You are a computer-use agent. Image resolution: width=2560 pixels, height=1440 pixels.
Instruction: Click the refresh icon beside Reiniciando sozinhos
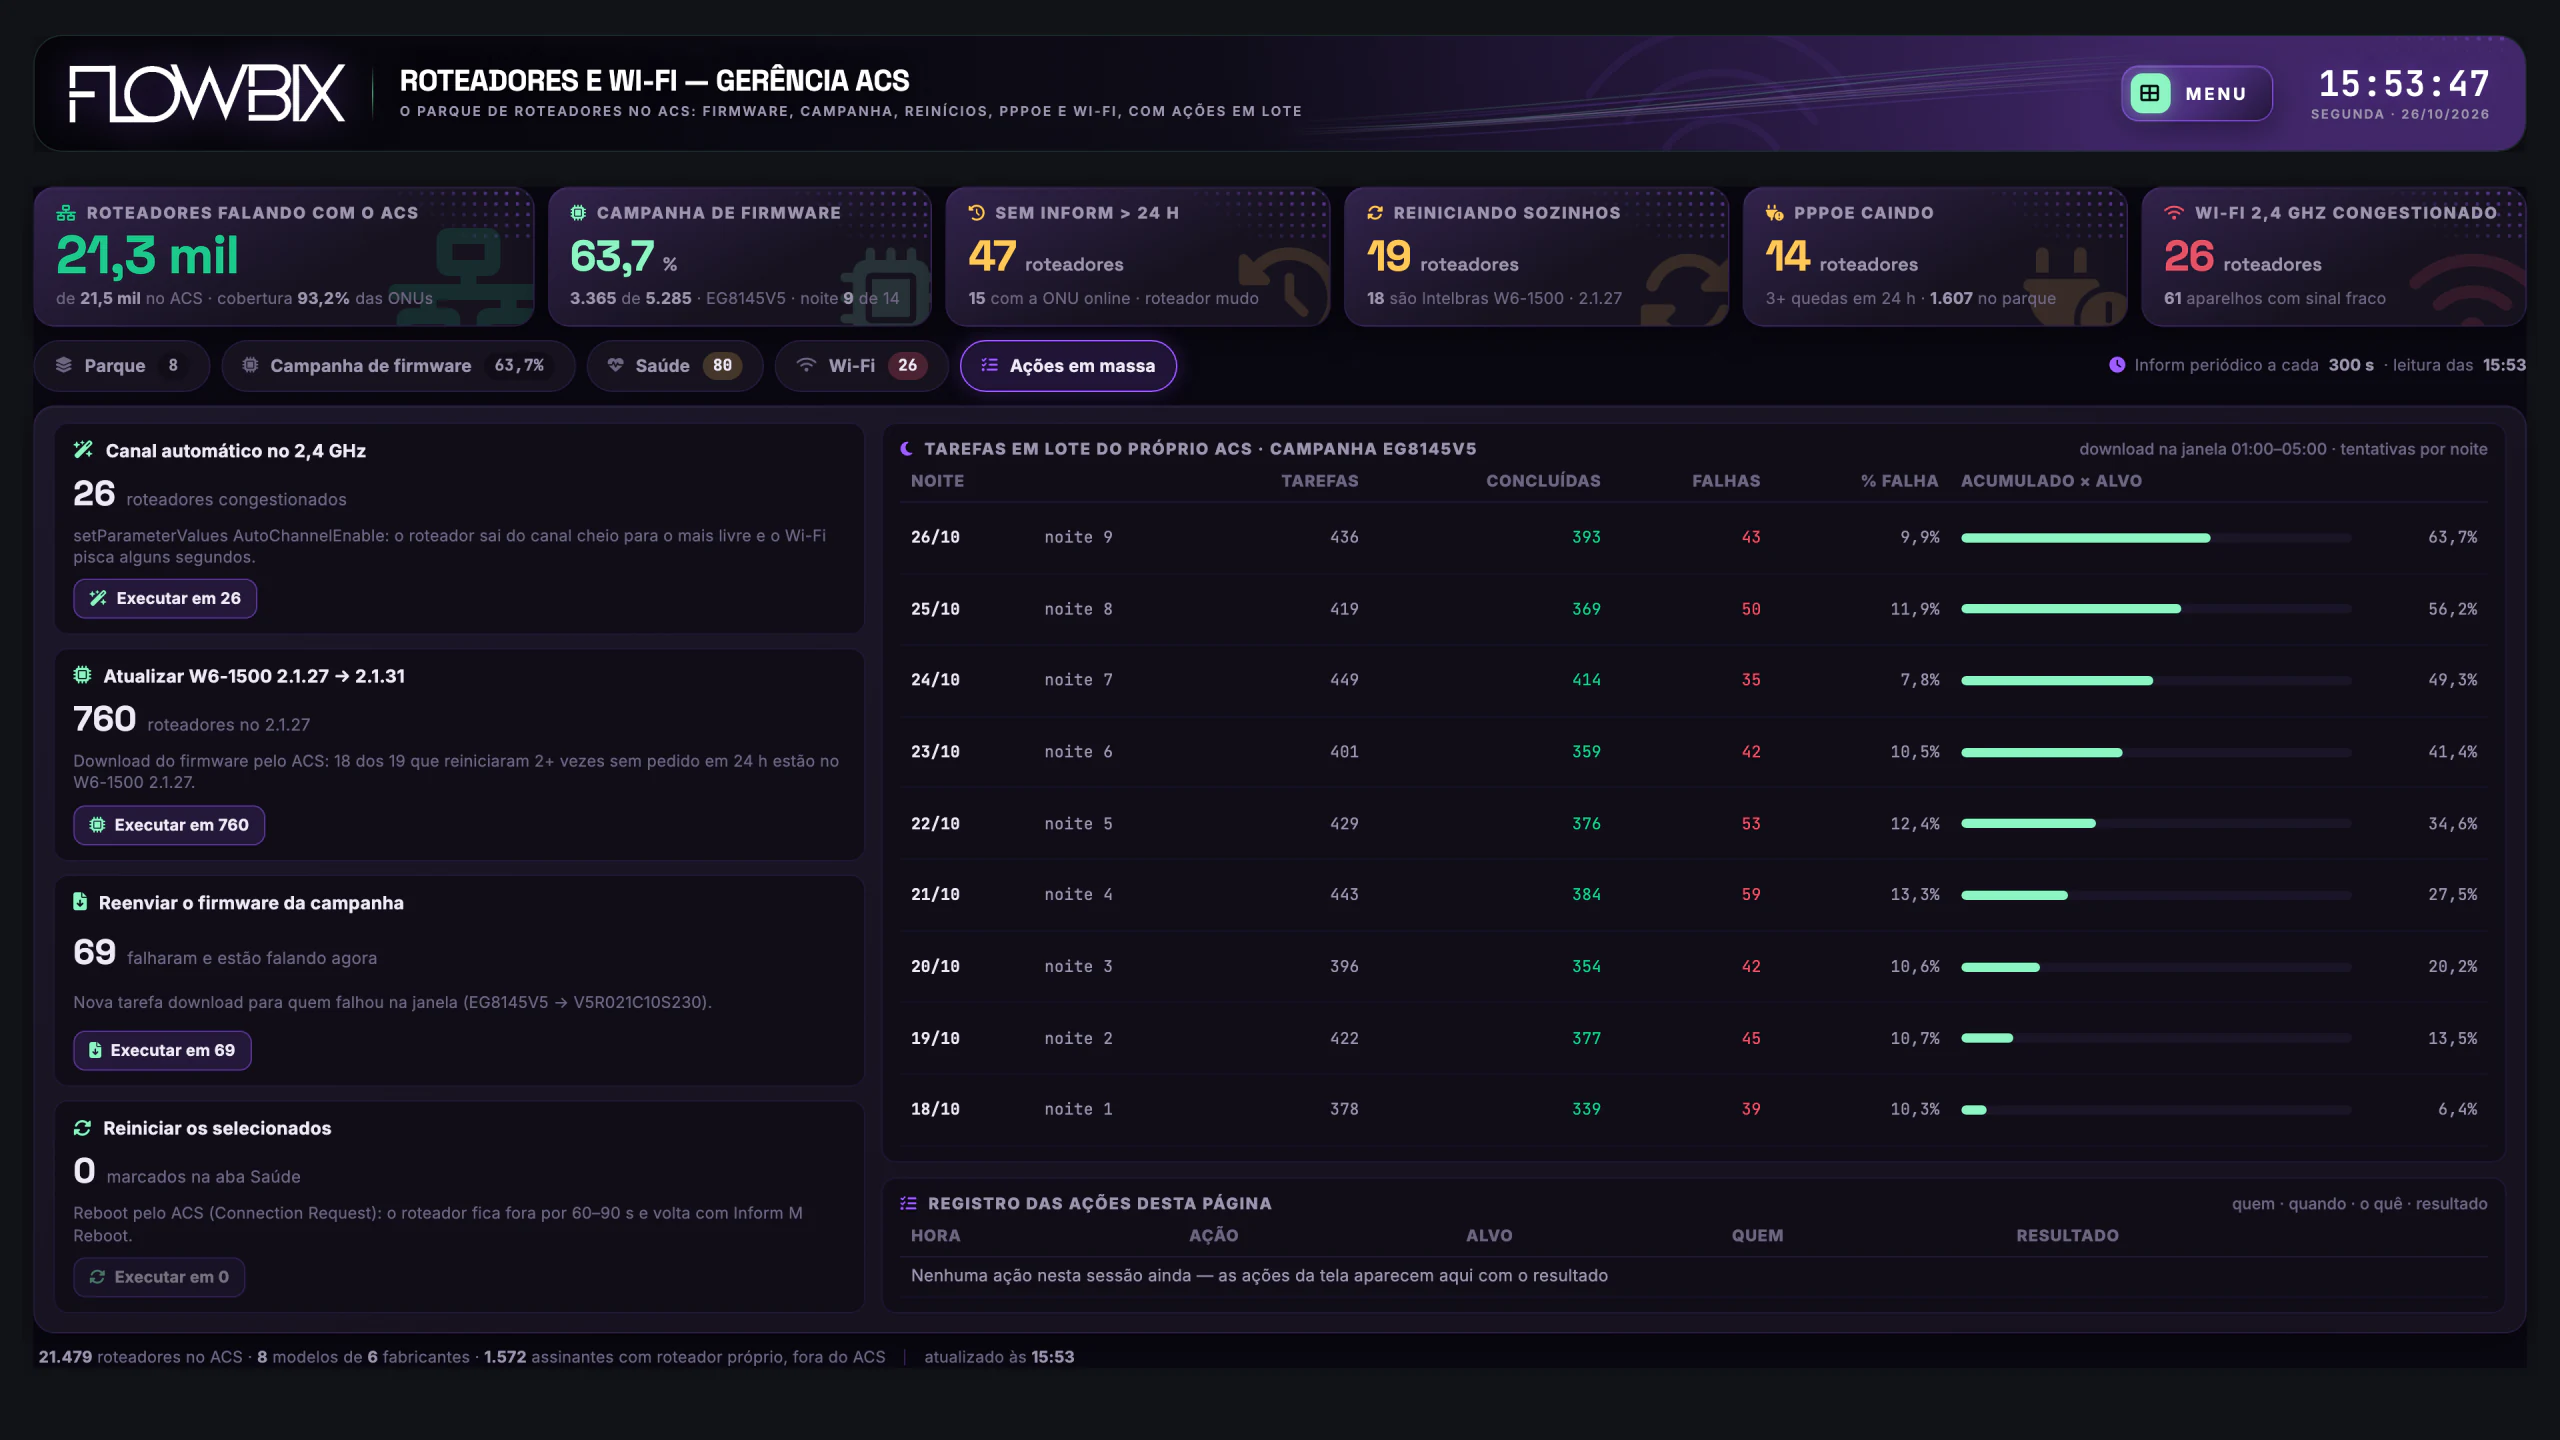click(x=1375, y=213)
